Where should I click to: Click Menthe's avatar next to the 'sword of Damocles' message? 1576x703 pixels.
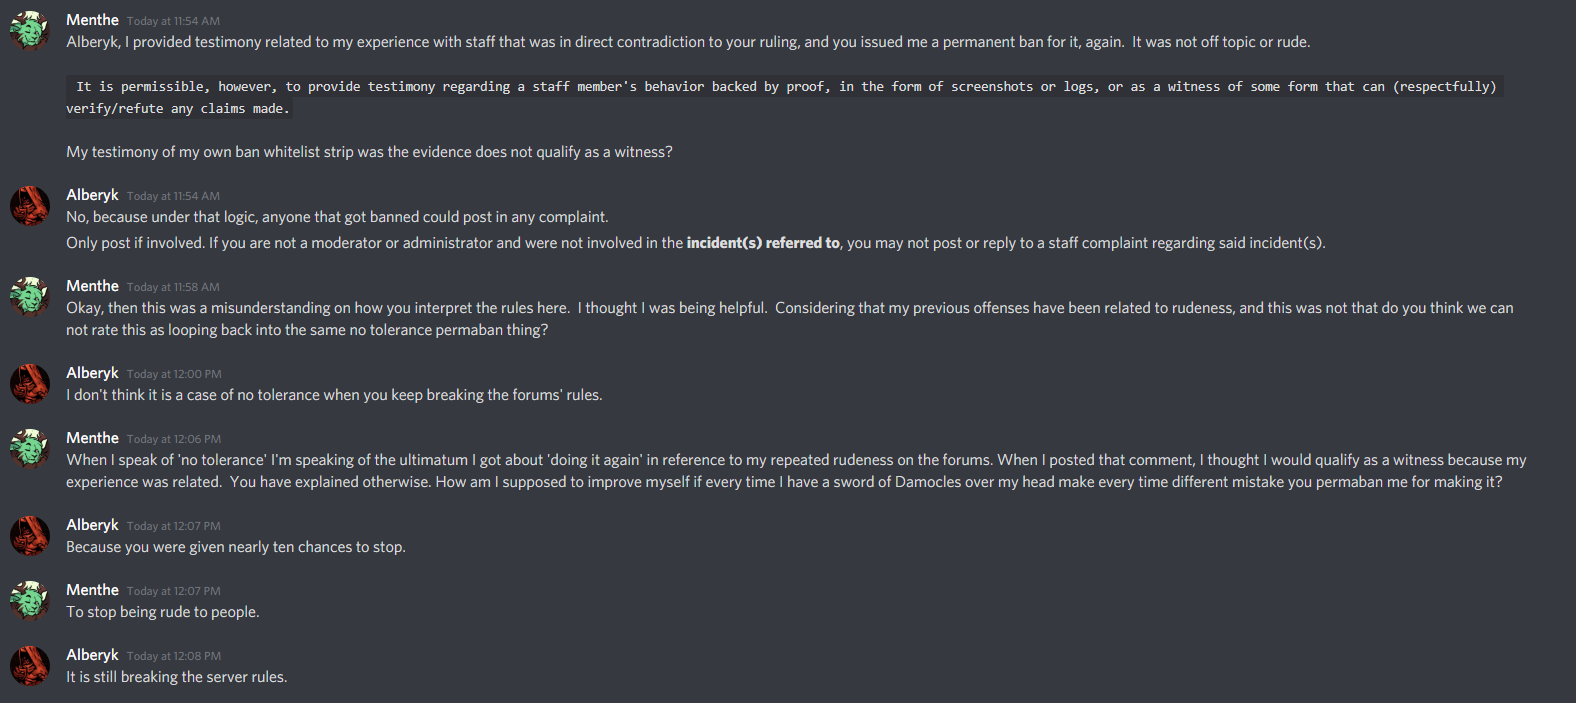[29, 448]
